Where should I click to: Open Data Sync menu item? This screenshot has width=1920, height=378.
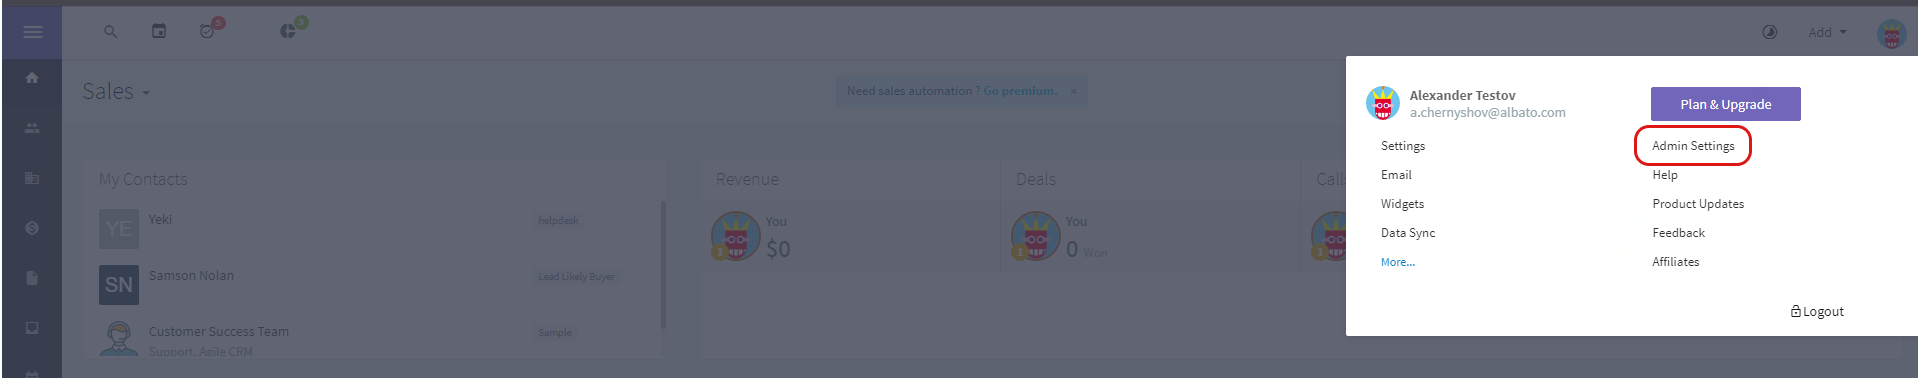[1407, 233]
